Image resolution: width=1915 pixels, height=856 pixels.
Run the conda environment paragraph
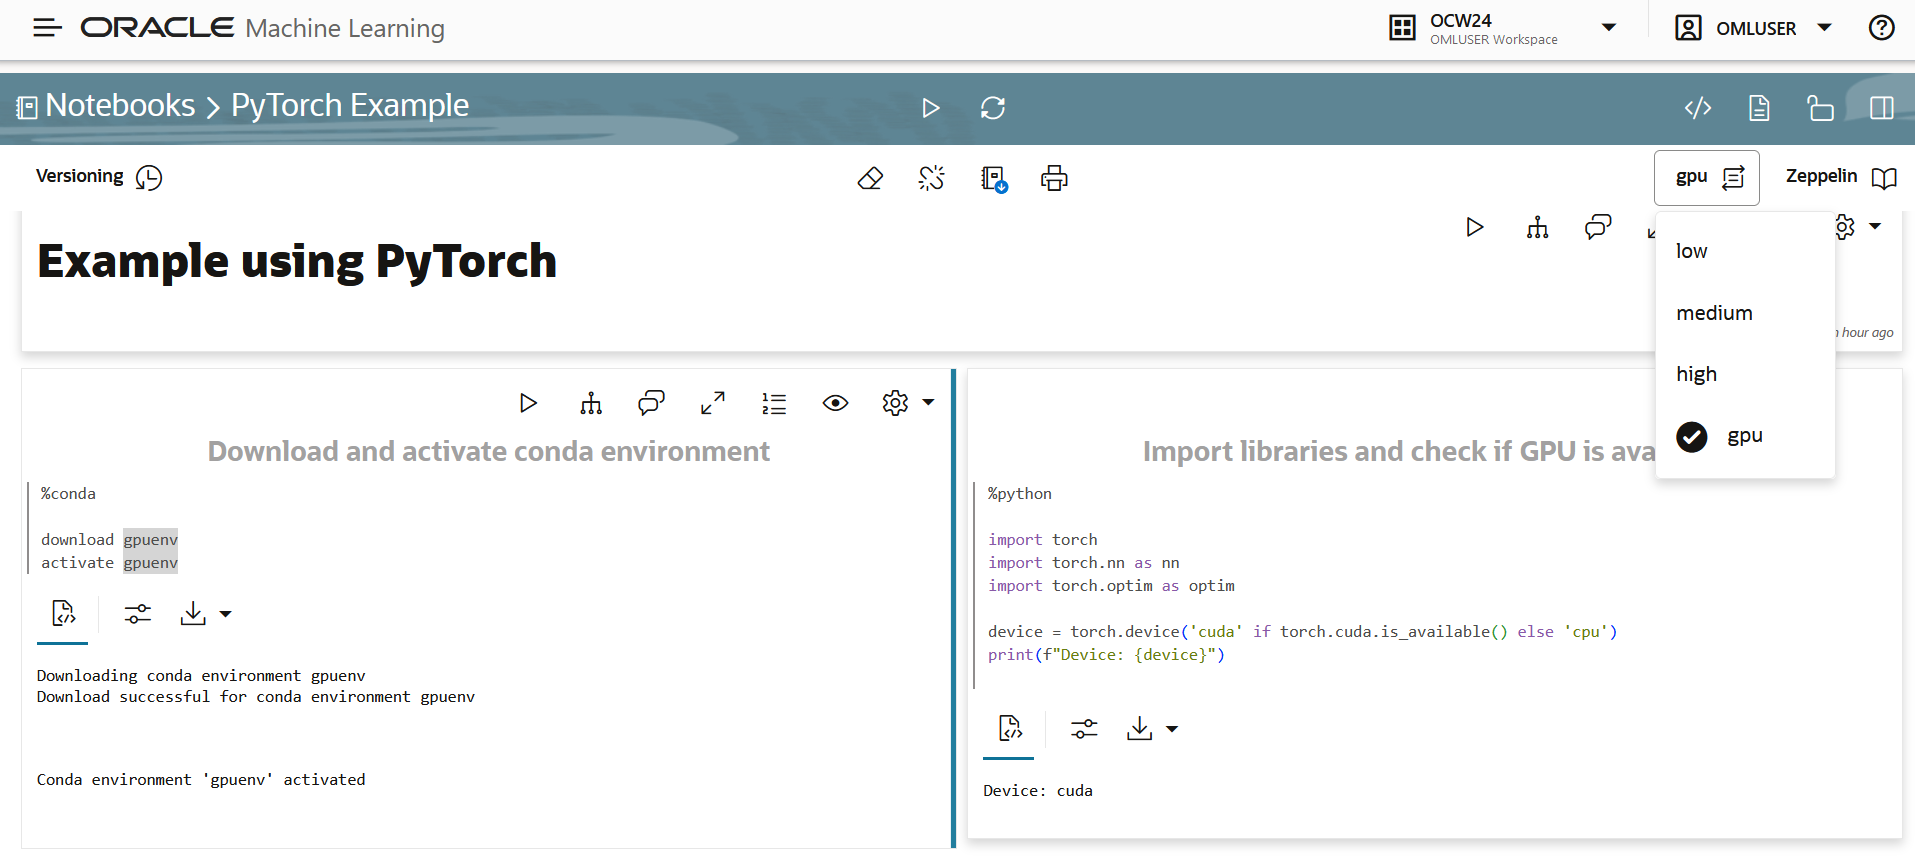click(528, 403)
